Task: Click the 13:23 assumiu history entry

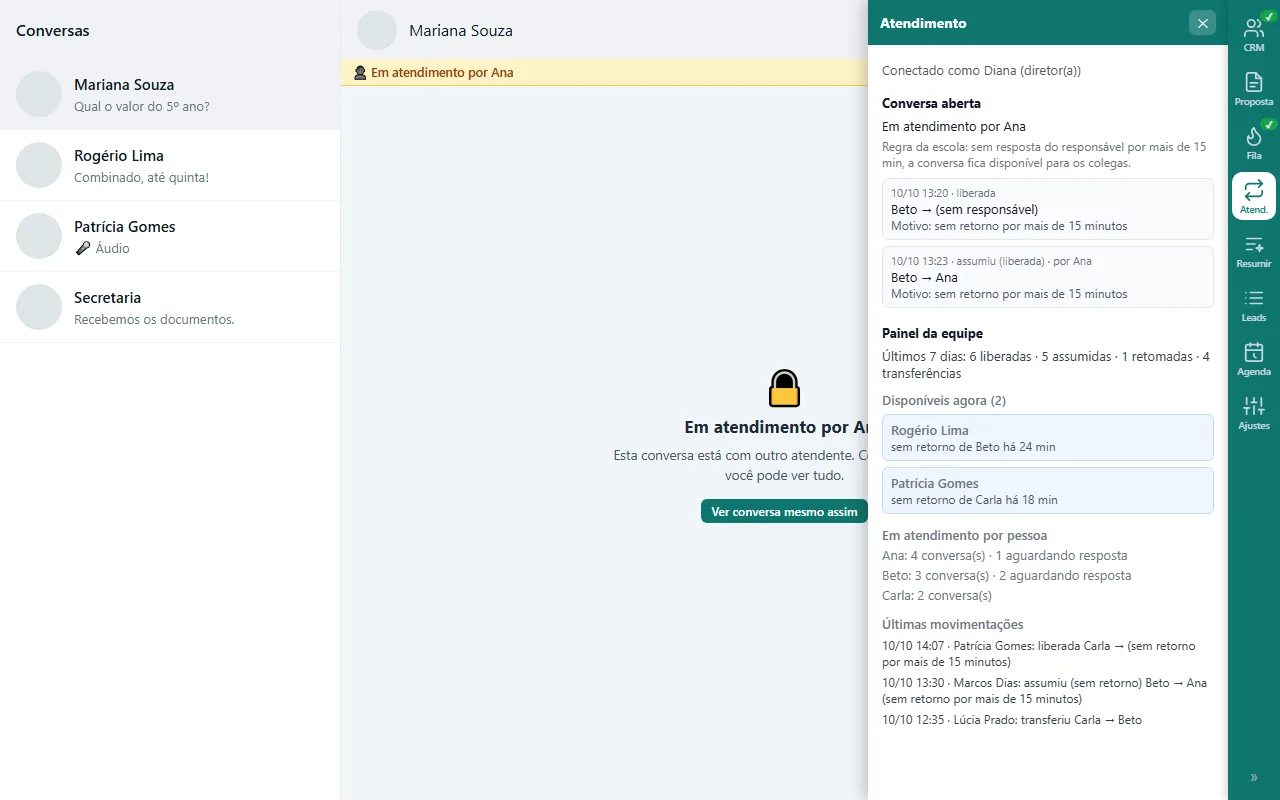Action: point(1047,277)
